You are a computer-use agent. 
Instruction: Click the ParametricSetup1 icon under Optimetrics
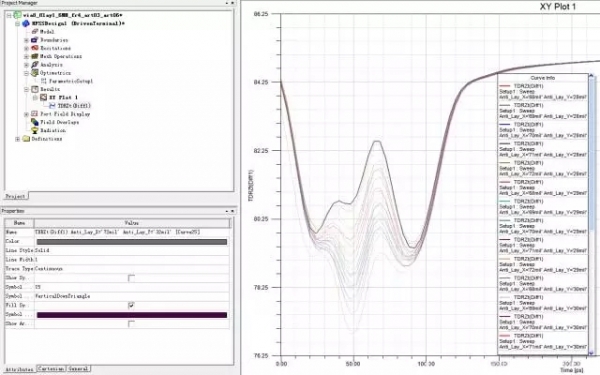click(44, 81)
